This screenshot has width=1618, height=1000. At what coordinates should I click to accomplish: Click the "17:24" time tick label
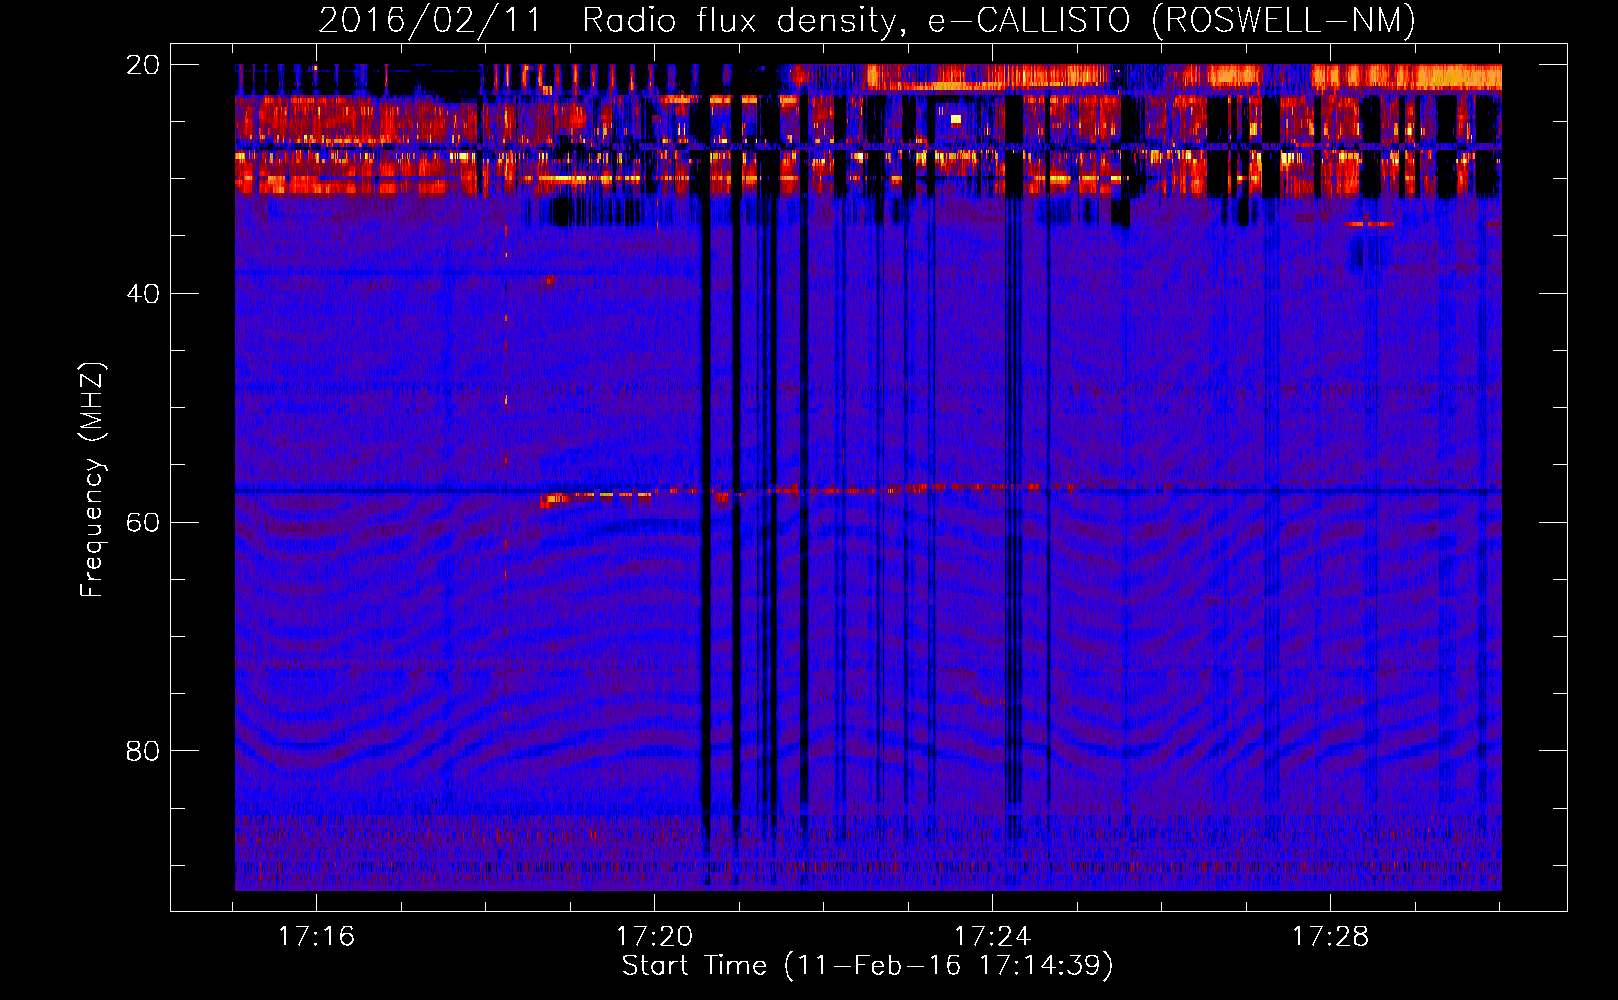992,937
